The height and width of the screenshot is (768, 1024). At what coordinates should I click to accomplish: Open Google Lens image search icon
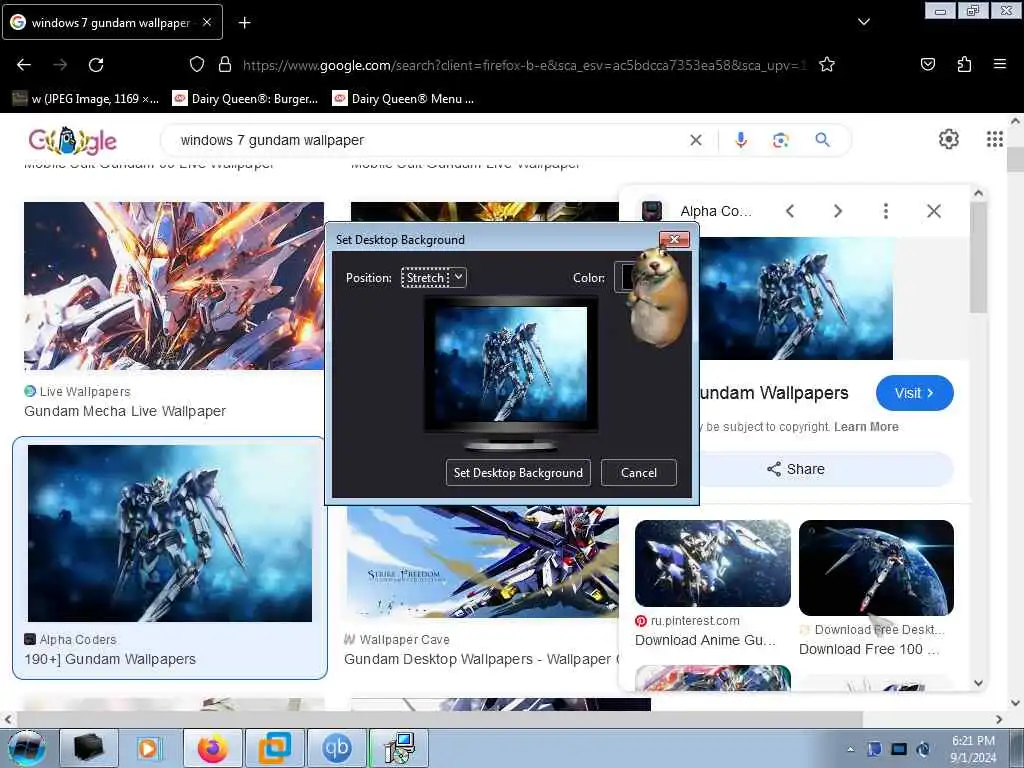[x=780, y=140]
